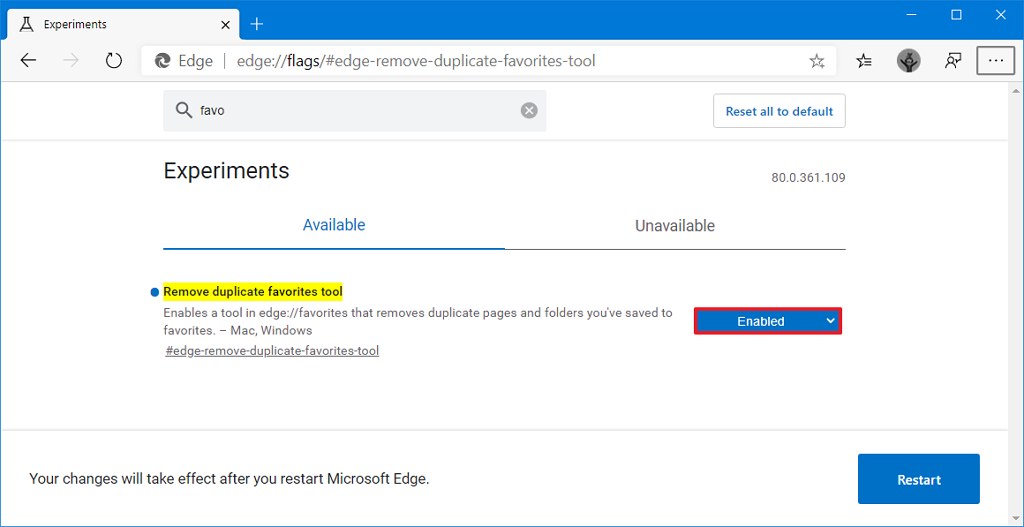The image size is (1024, 527).
Task: Open the Favorites list icon
Action: [x=864, y=61]
